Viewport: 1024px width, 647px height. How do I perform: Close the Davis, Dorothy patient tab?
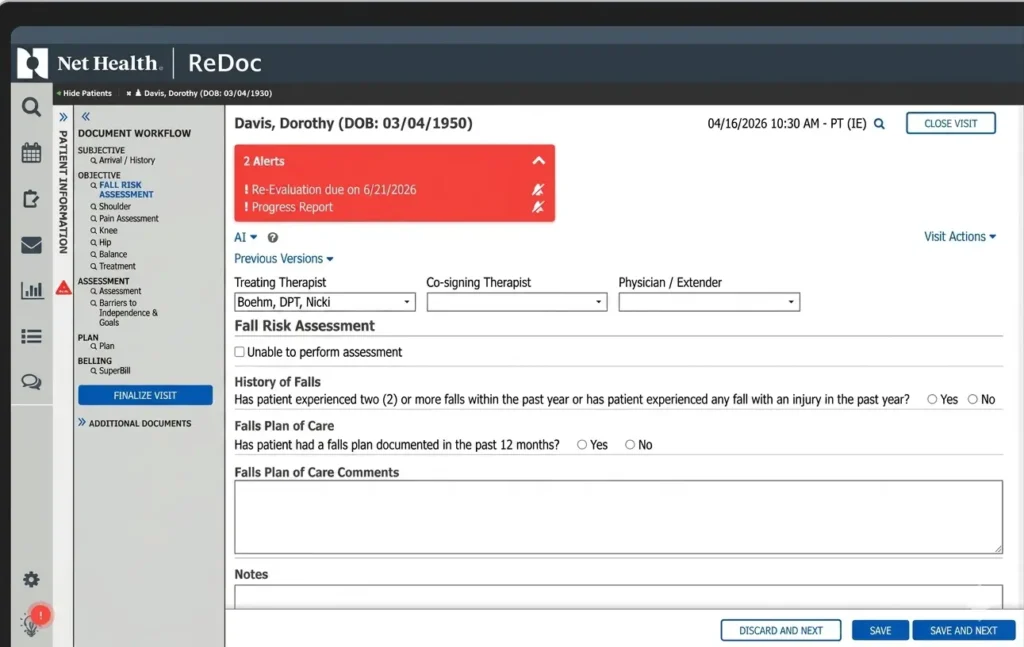pyautogui.click(x=129, y=93)
